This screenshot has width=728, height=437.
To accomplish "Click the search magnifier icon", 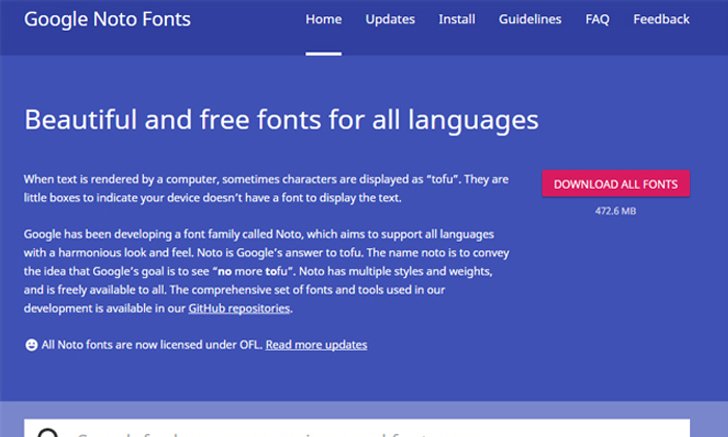I will point(48,433).
